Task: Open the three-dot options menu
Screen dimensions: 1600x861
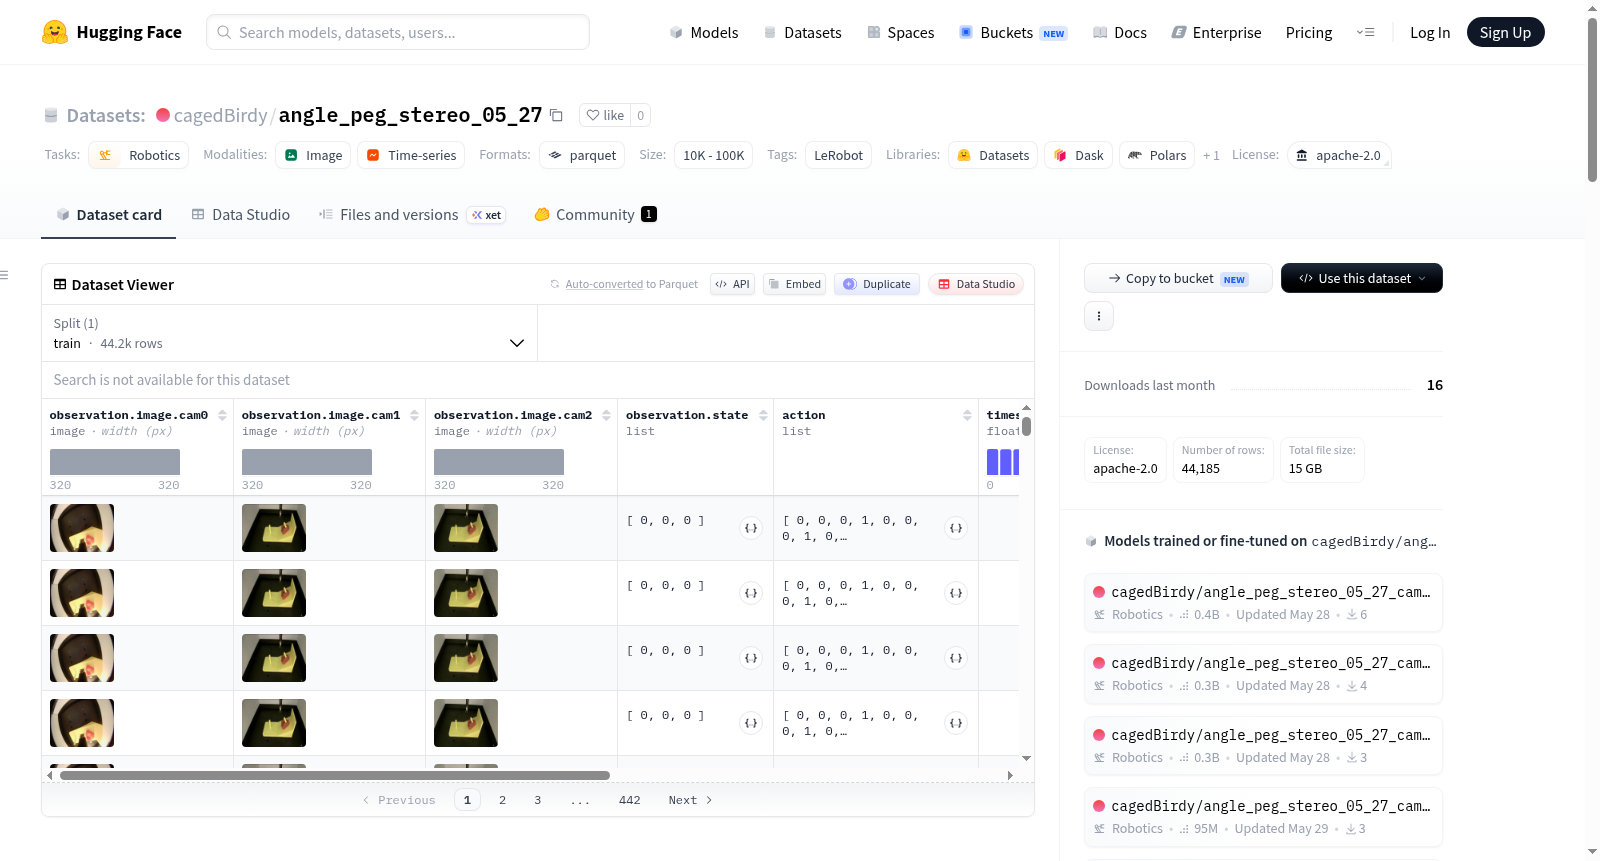Action: tap(1099, 316)
